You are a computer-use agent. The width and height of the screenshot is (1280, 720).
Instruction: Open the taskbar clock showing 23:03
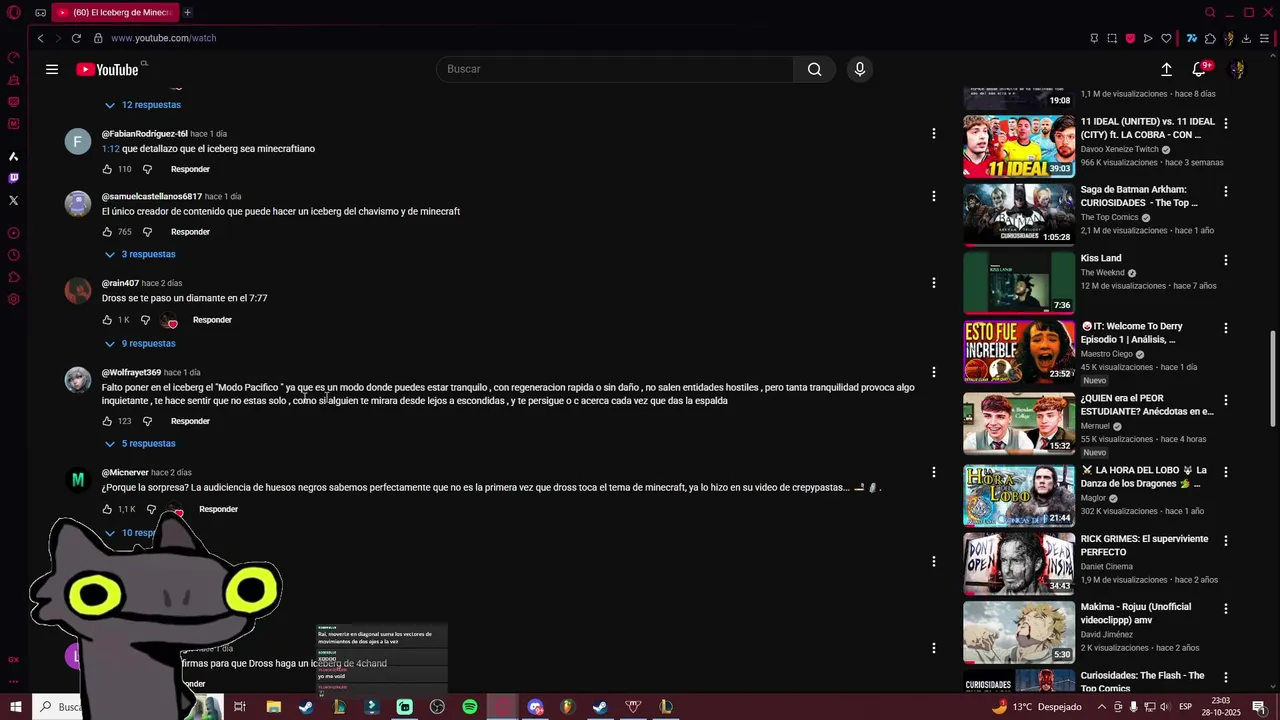[x=1221, y=707]
